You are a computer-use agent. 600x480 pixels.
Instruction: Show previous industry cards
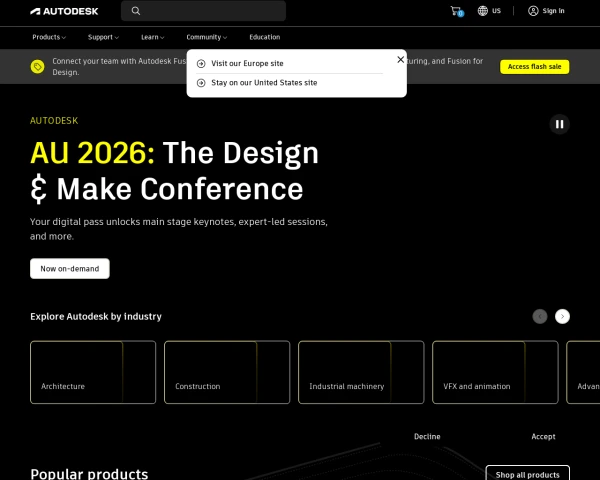tap(540, 317)
